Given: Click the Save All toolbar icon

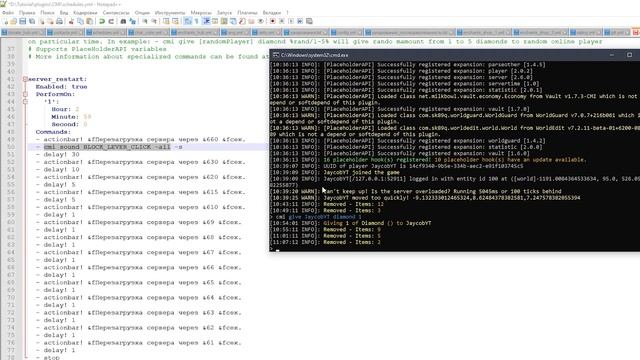Looking at the screenshot, I should [32, 21].
